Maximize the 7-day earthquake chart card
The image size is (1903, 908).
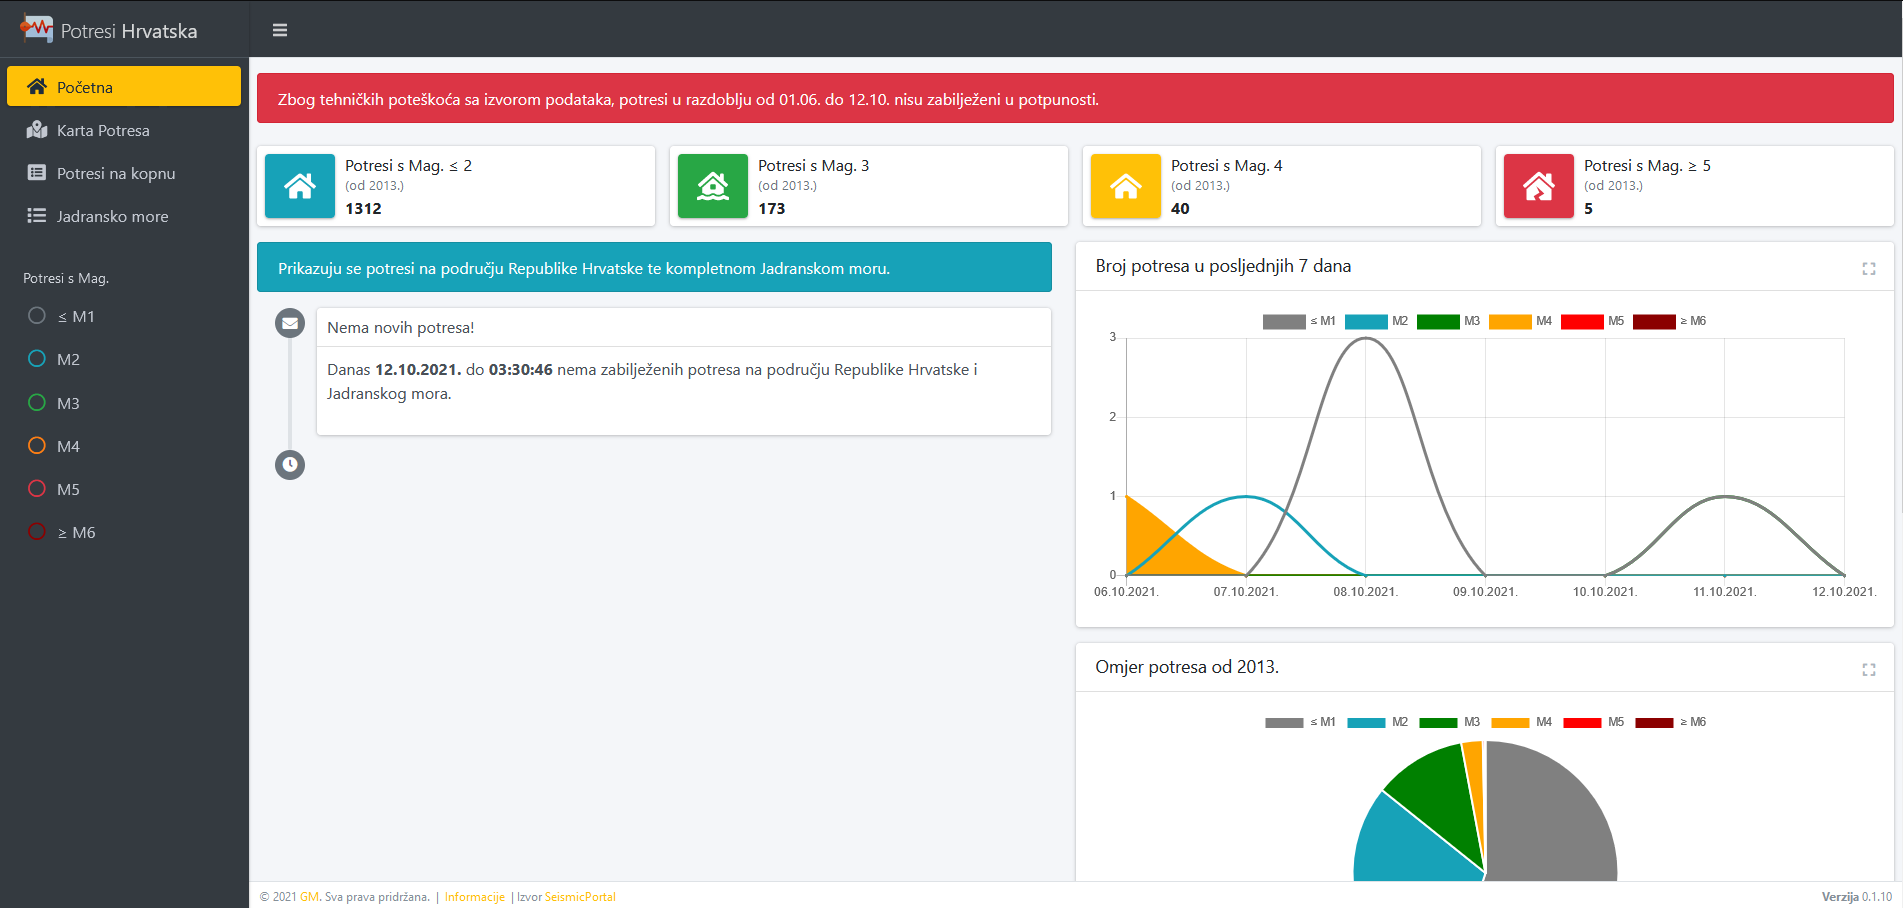click(1868, 268)
